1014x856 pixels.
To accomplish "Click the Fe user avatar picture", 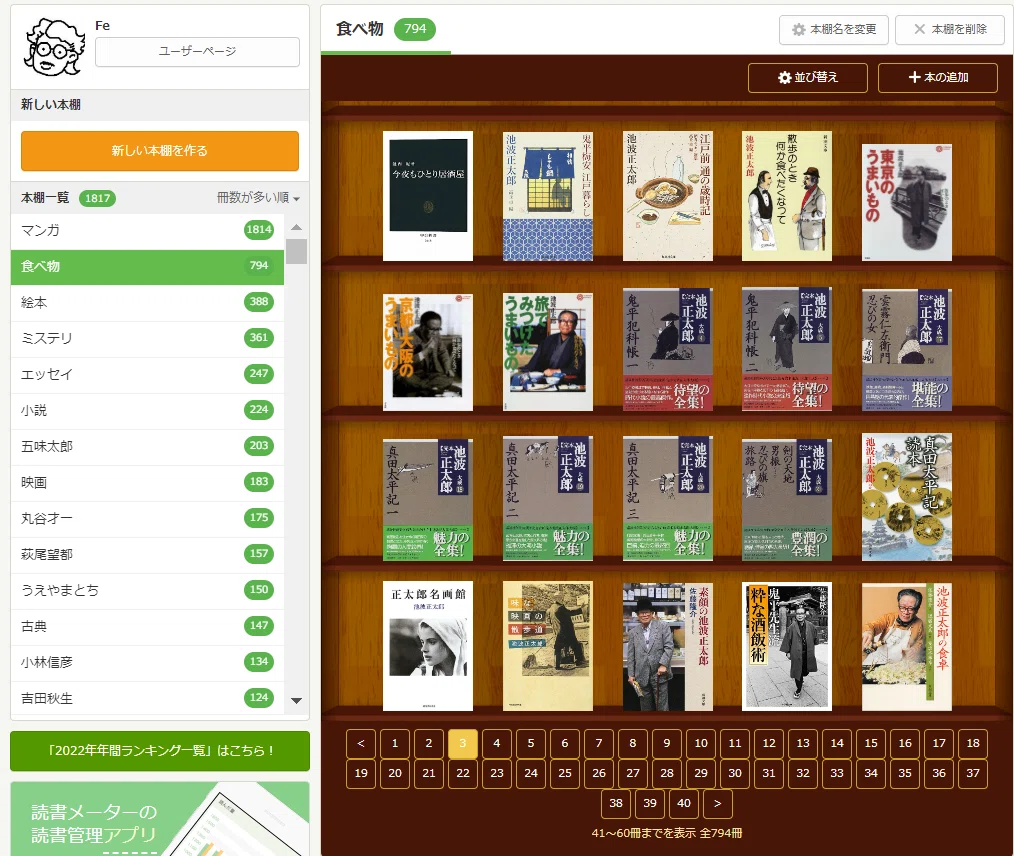I will coord(54,47).
